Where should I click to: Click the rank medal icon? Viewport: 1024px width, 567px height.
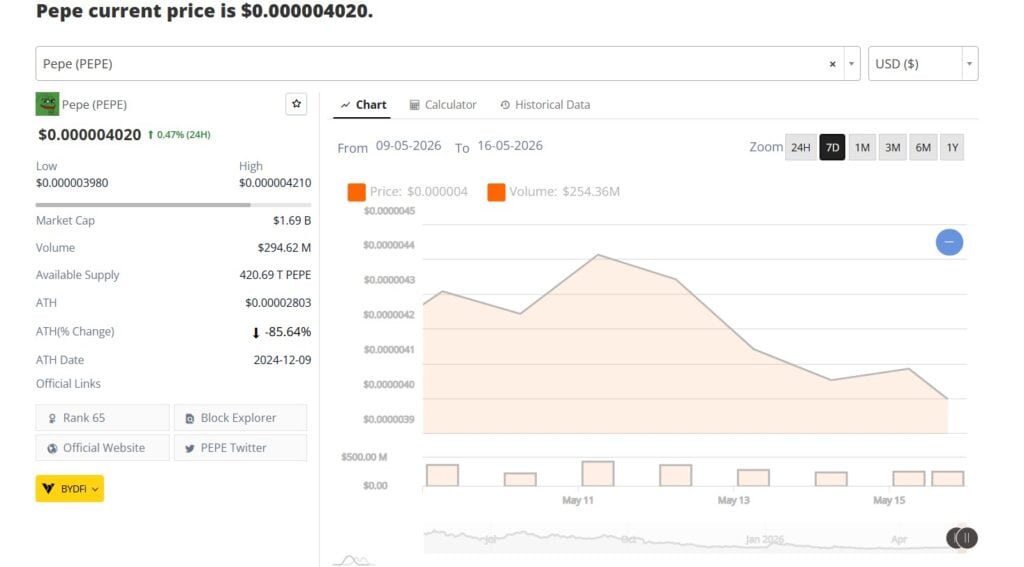point(52,419)
